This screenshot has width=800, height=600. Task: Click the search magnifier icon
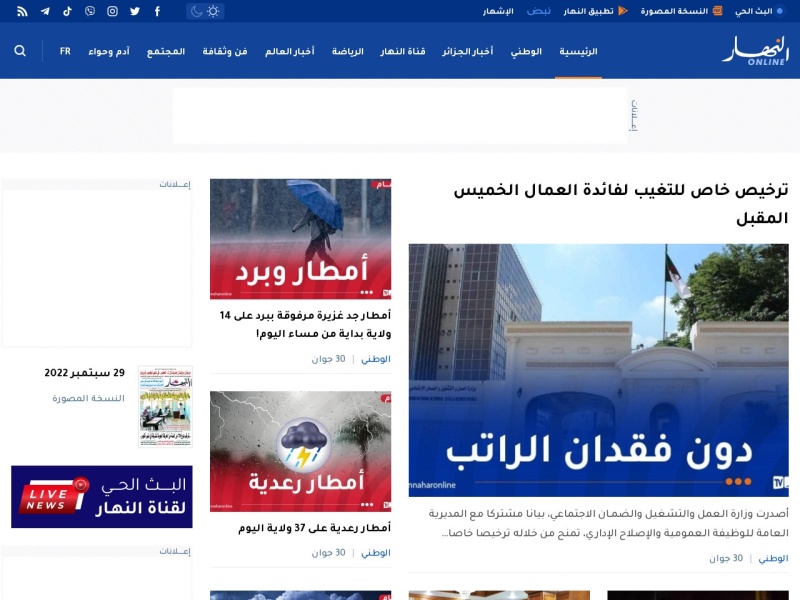pos(20,51)
